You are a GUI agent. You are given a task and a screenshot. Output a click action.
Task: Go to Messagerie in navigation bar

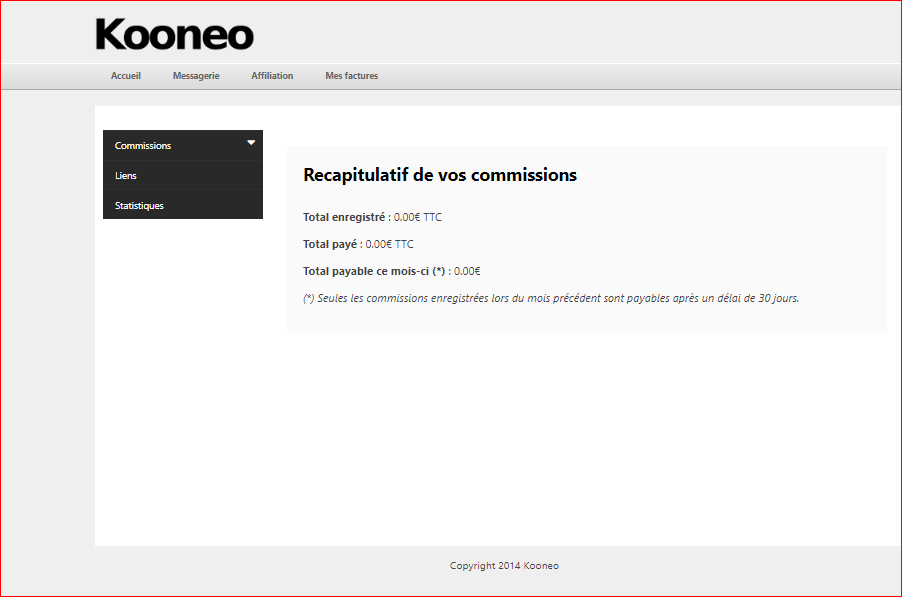pos(196,76)
